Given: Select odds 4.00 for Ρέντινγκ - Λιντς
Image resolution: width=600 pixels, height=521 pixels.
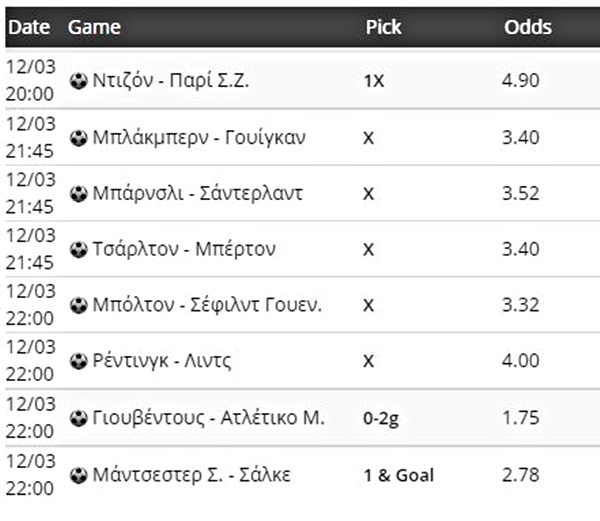Looking at the screenshot, I should click(520, 361).
